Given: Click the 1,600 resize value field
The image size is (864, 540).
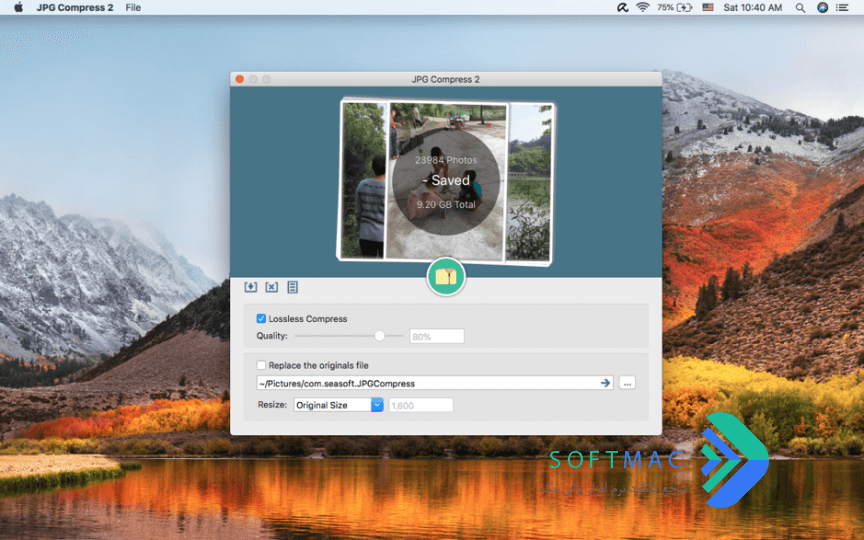Looking at the screenshot, I should coord(420,405).
